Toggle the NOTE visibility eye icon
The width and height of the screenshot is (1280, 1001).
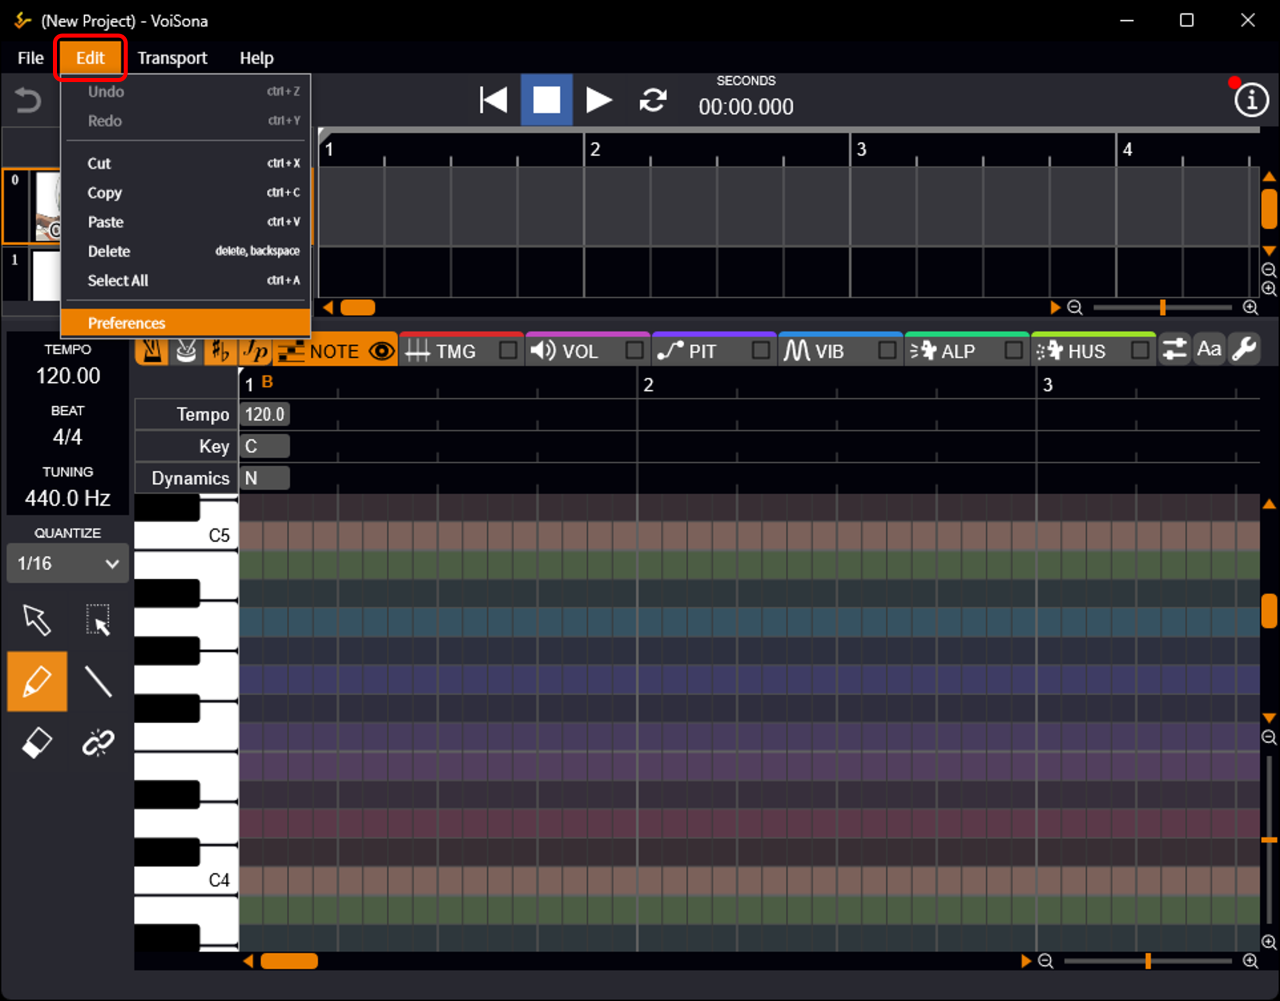tap(381, 351)
